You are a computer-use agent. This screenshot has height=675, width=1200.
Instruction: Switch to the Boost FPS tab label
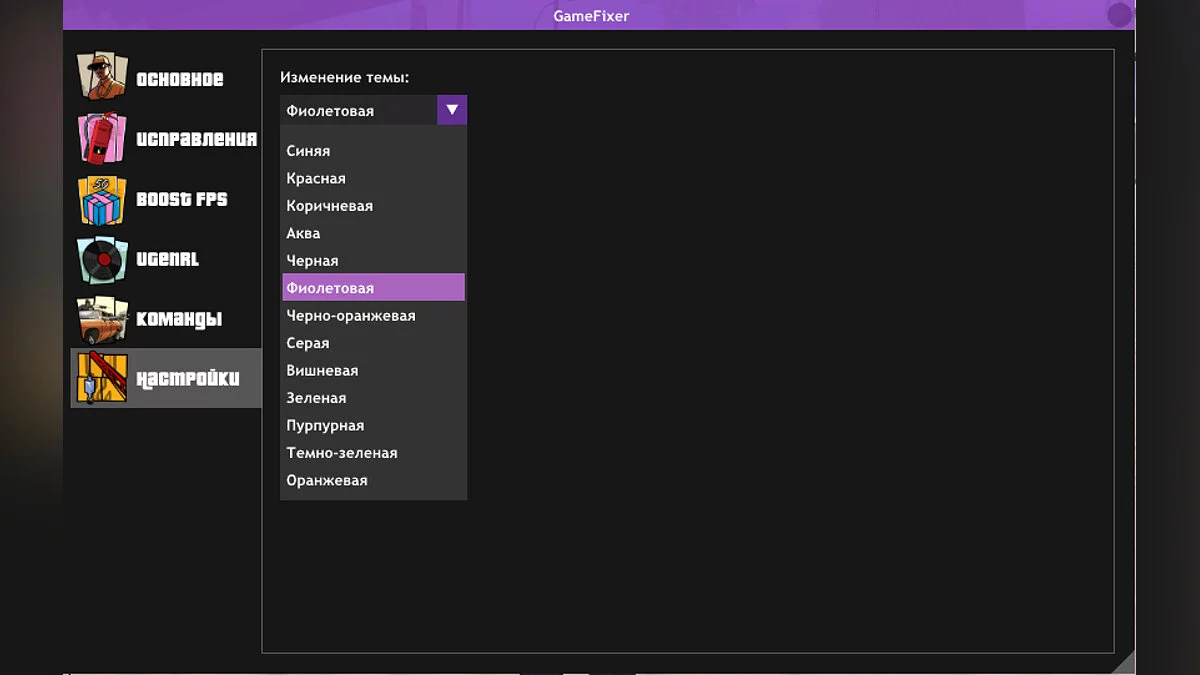181,199
